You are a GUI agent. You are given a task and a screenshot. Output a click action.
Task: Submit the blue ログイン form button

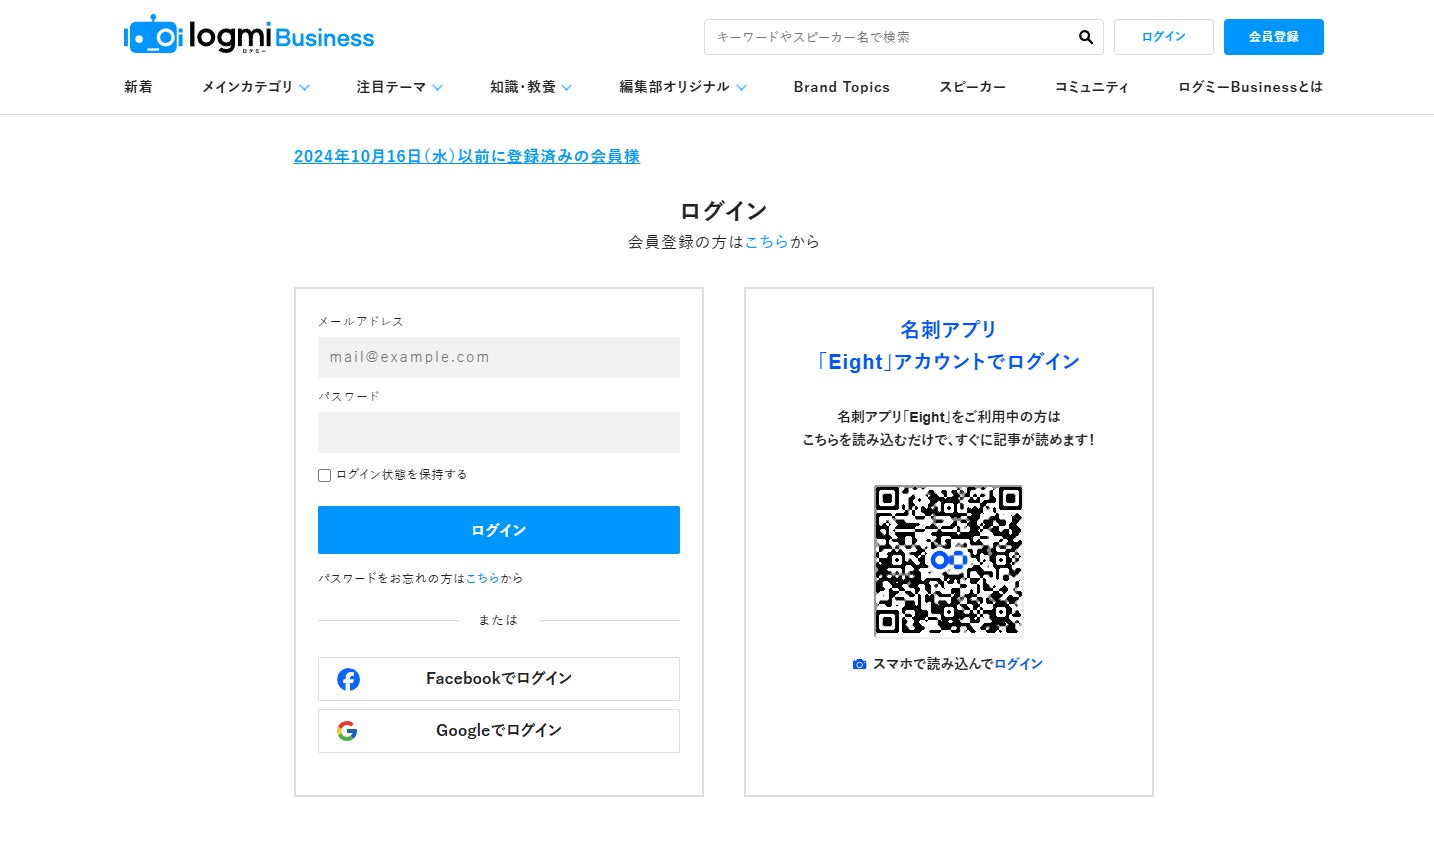[x=499, y=530]
